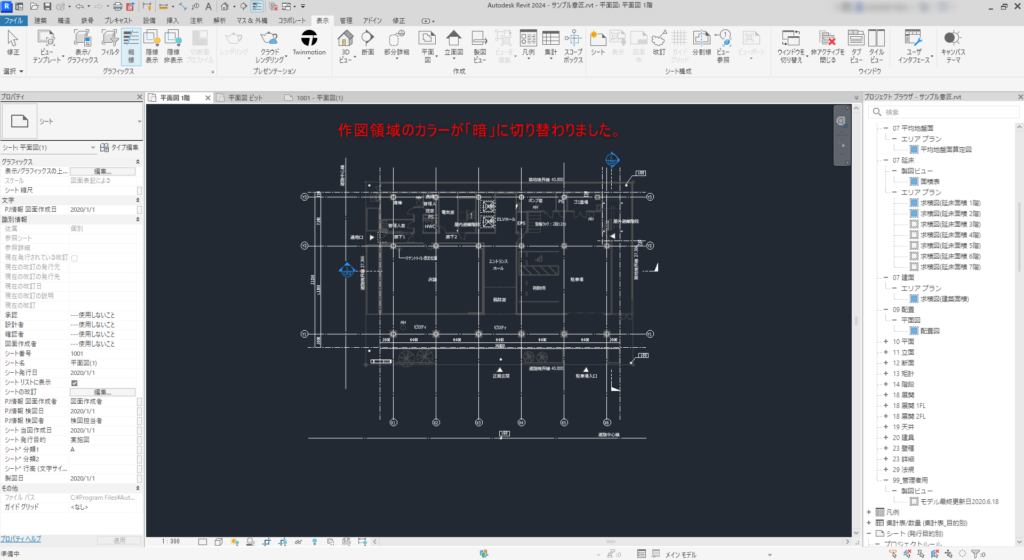Select 面積表 in Project Browser
Image resolution: width=1024 pixels, height=560 pixels.
tap(930, 181)
